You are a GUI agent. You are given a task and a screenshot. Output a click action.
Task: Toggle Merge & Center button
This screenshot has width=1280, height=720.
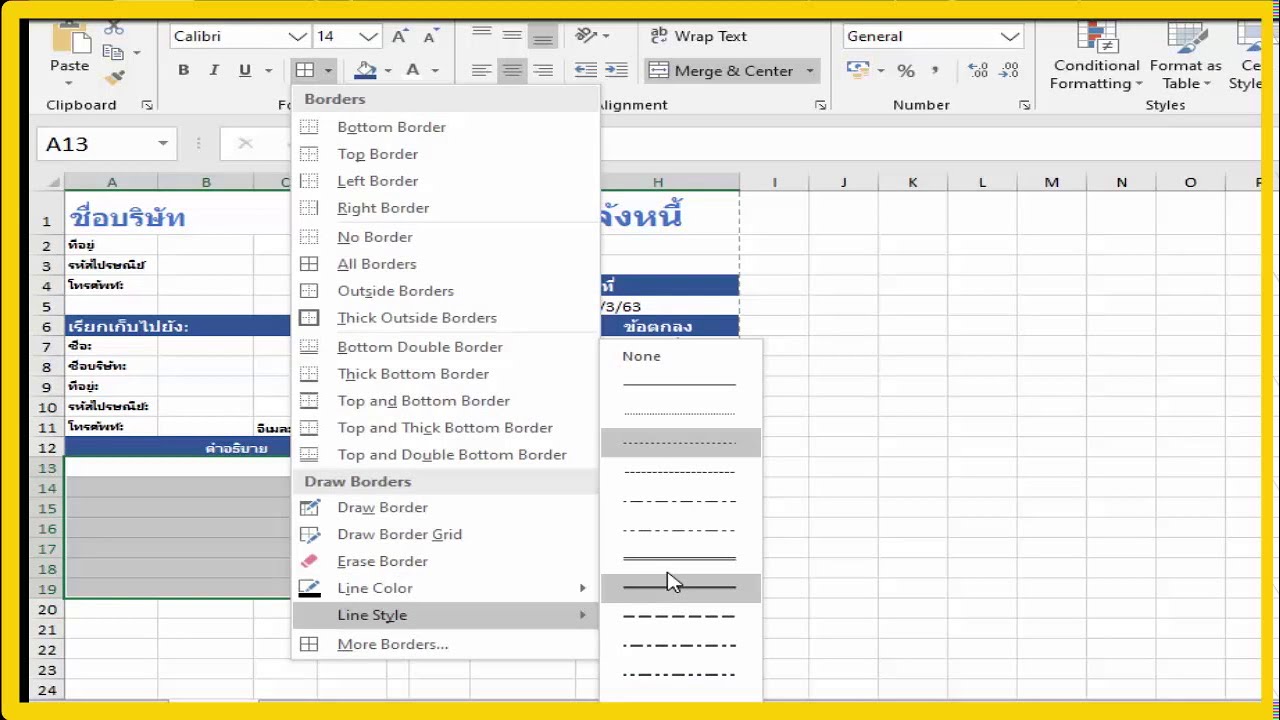point(721,70)
